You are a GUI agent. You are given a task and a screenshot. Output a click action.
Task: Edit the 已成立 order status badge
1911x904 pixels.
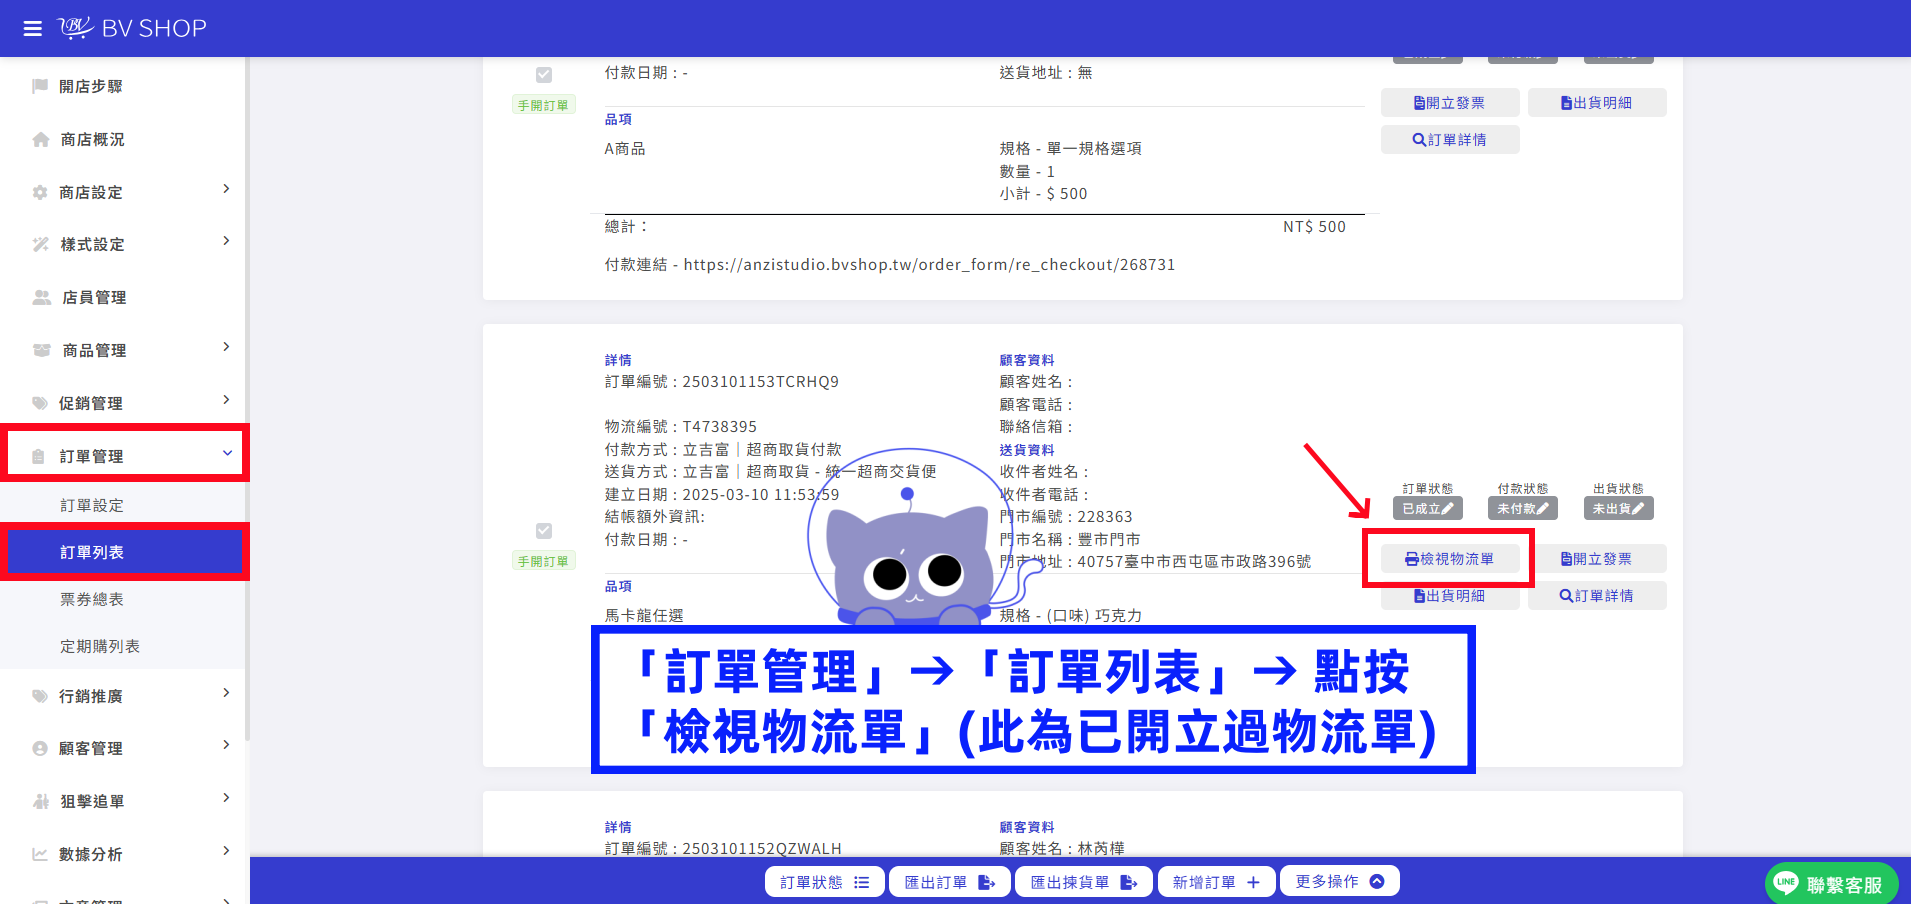click(1428, 509)
